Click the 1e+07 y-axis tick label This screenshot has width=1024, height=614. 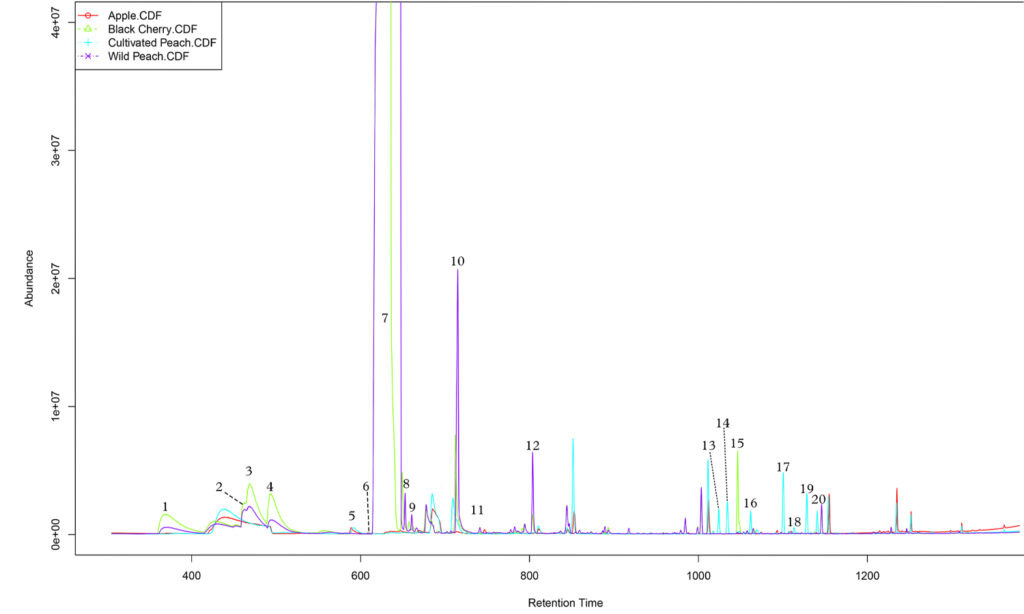(x=56, y=406)
